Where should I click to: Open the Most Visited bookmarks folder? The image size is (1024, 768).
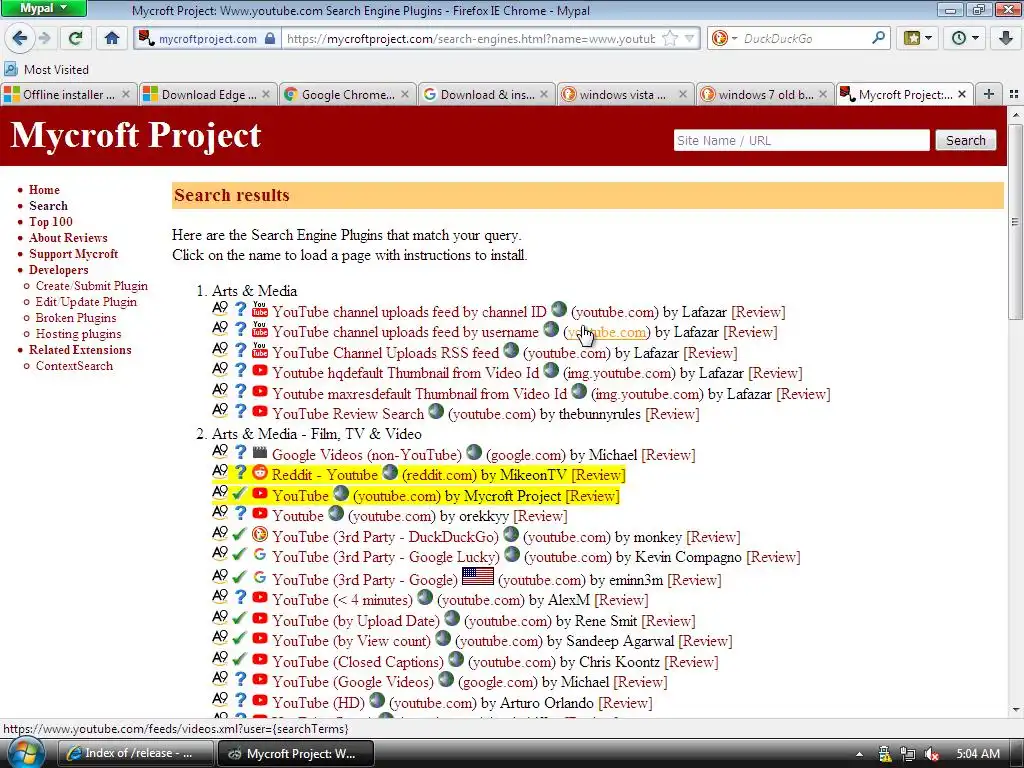(x=46, y=69)
